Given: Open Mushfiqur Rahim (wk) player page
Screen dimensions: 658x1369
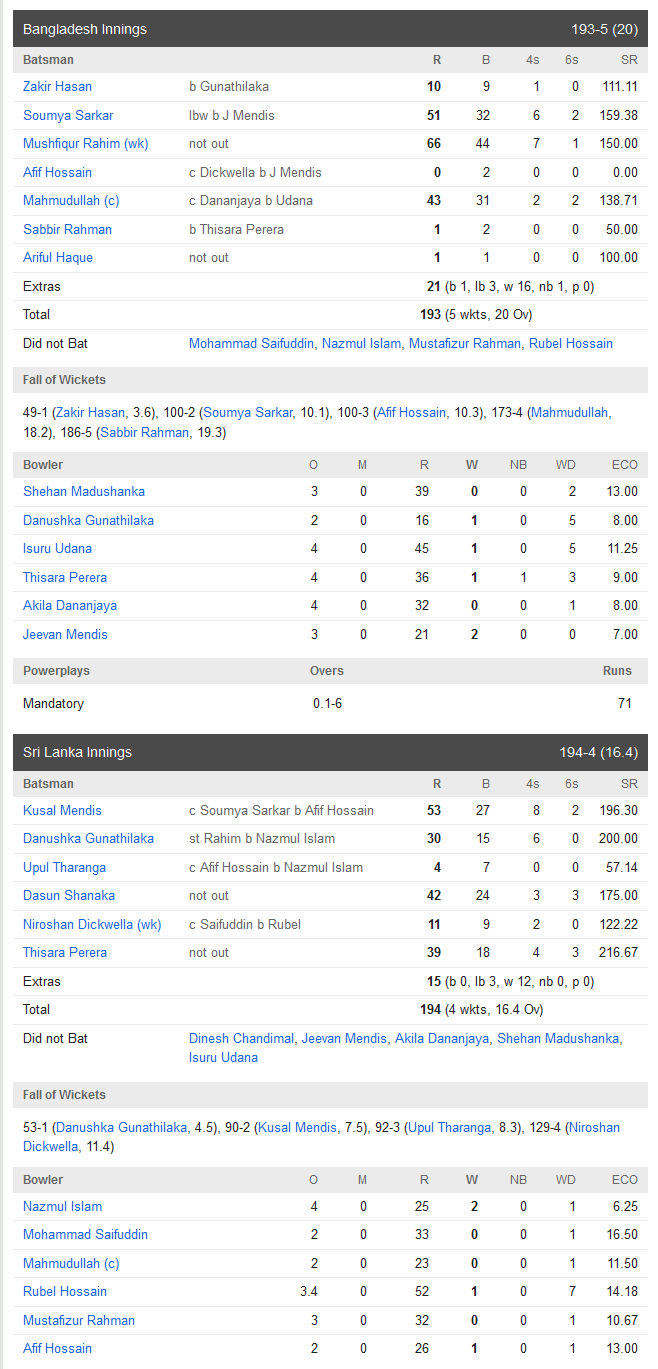Looking at the screenshot, I should pyautogui.click(x=86, y=144).
